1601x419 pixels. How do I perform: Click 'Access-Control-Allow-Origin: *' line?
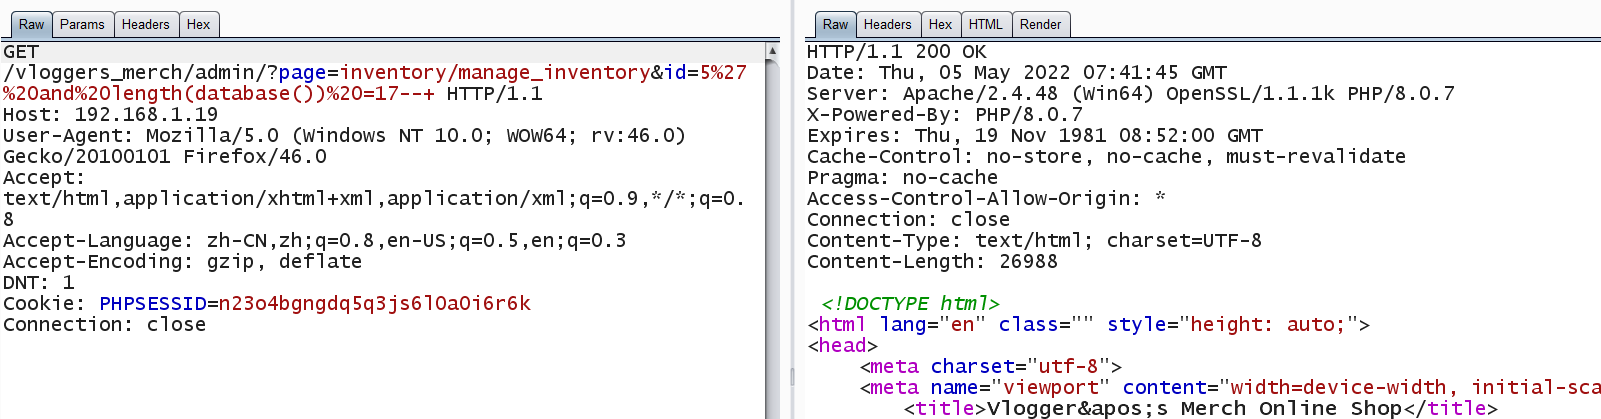[x=986, y=199]
